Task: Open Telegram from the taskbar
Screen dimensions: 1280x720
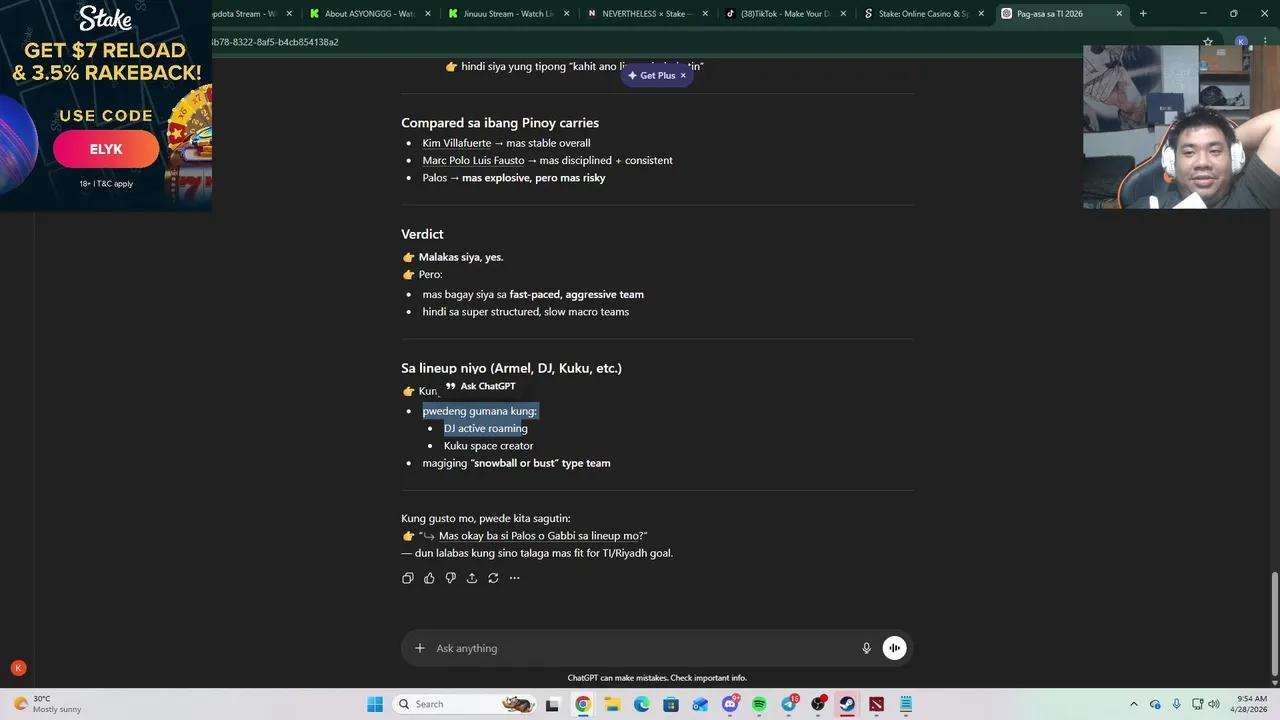Action: point(789,704)
